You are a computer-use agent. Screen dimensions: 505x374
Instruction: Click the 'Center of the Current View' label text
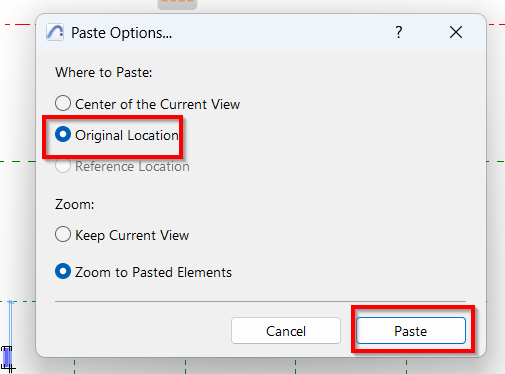[157, 104]
